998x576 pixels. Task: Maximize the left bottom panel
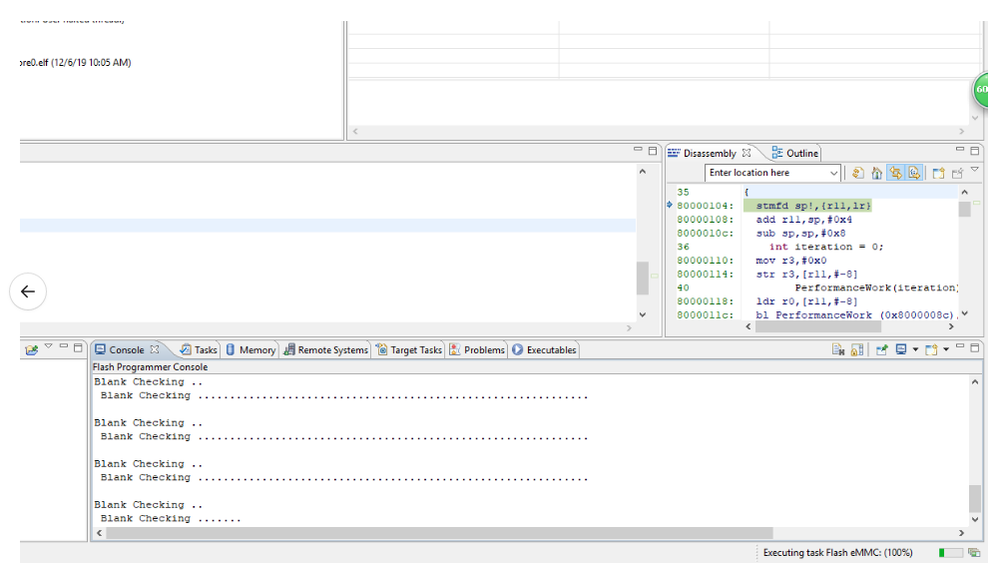click(x=78, y=348)
